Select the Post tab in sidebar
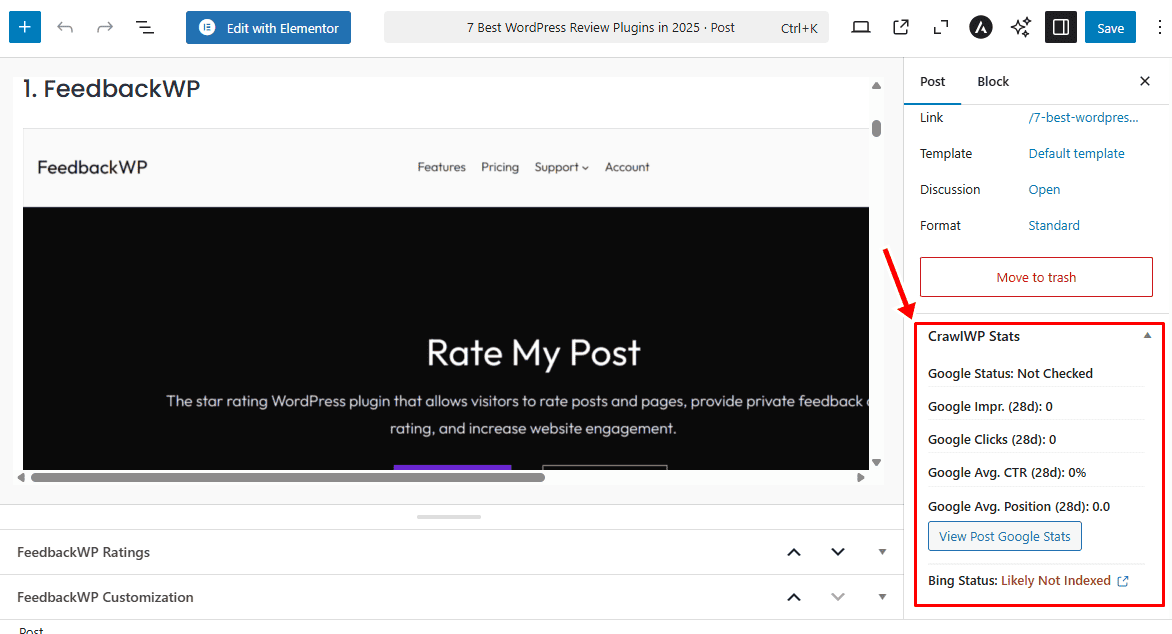1172x634 pixels. tap(932, 81)
